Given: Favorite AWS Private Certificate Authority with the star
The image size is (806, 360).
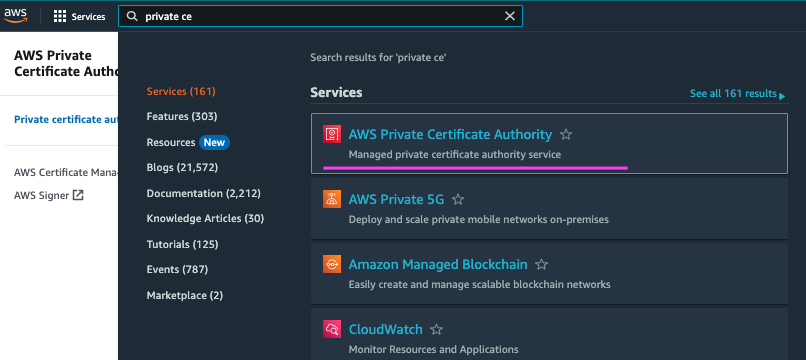Looking at the screenshot, I should (x=566, y=135).
